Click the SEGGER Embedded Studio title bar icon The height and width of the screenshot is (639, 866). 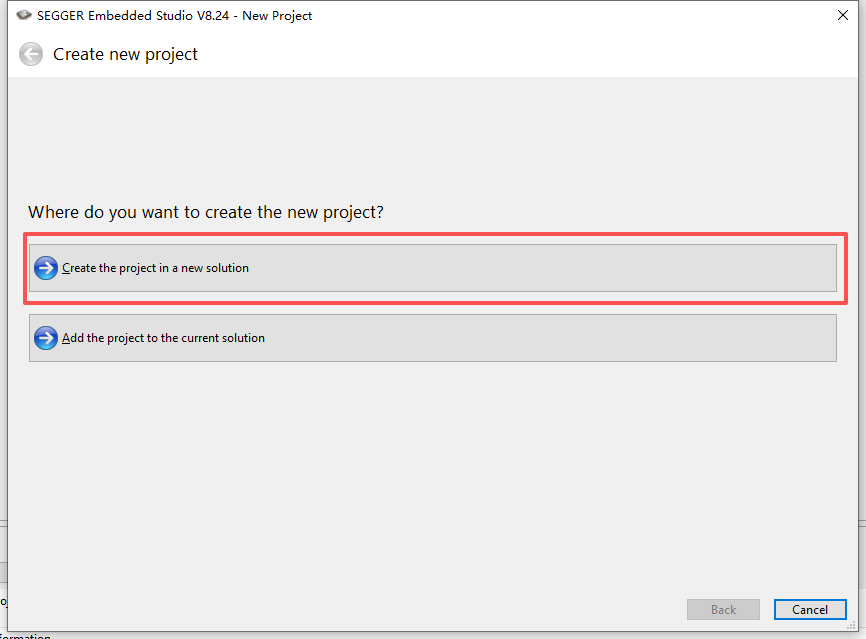24,16
